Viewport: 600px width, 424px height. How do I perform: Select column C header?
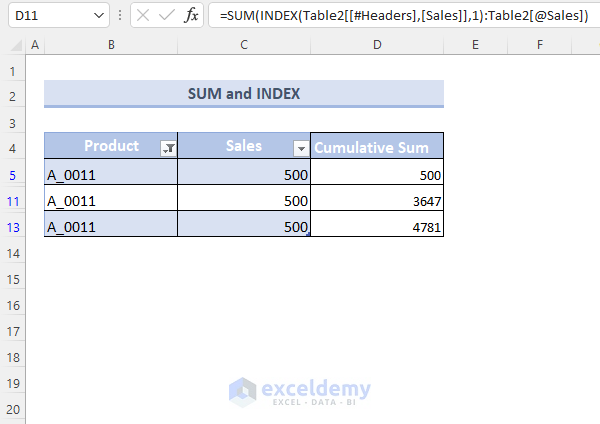click(x=244, y=45)
